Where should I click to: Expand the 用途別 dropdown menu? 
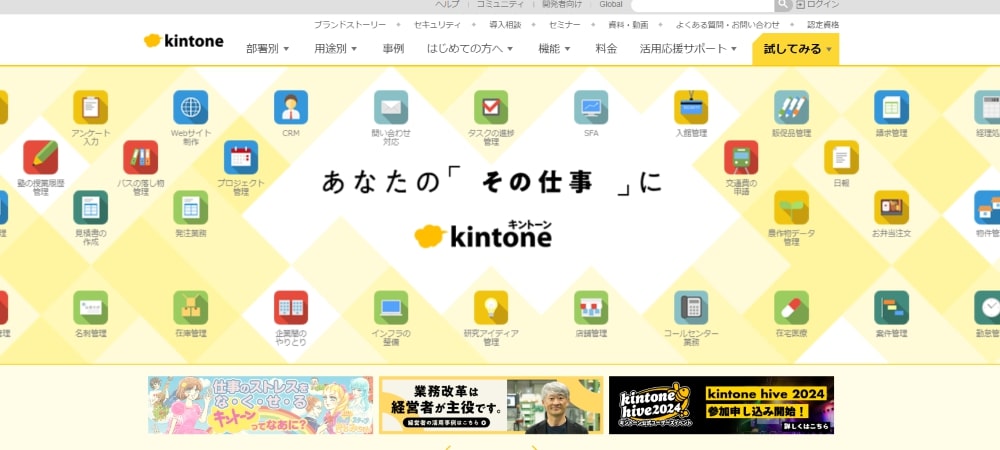coord(335,48)
